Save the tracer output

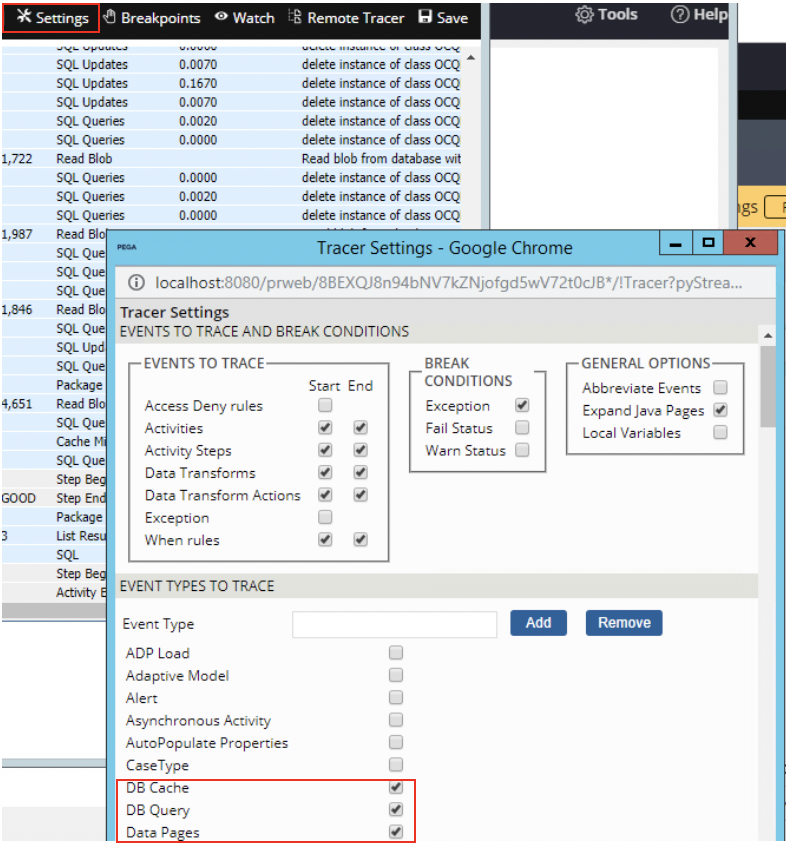(443, 18)
